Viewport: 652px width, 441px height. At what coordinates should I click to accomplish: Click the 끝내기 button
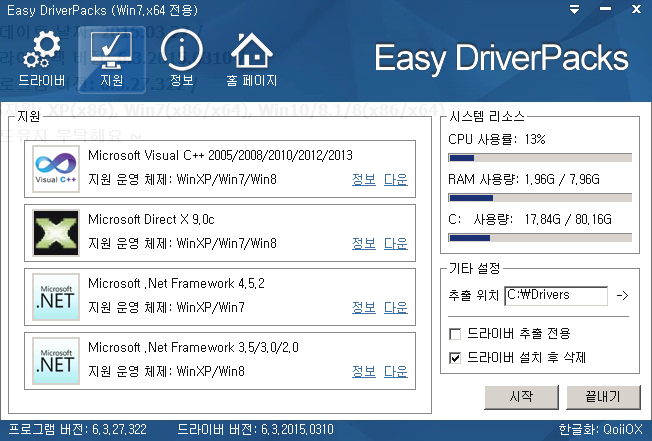pos(603,397)
